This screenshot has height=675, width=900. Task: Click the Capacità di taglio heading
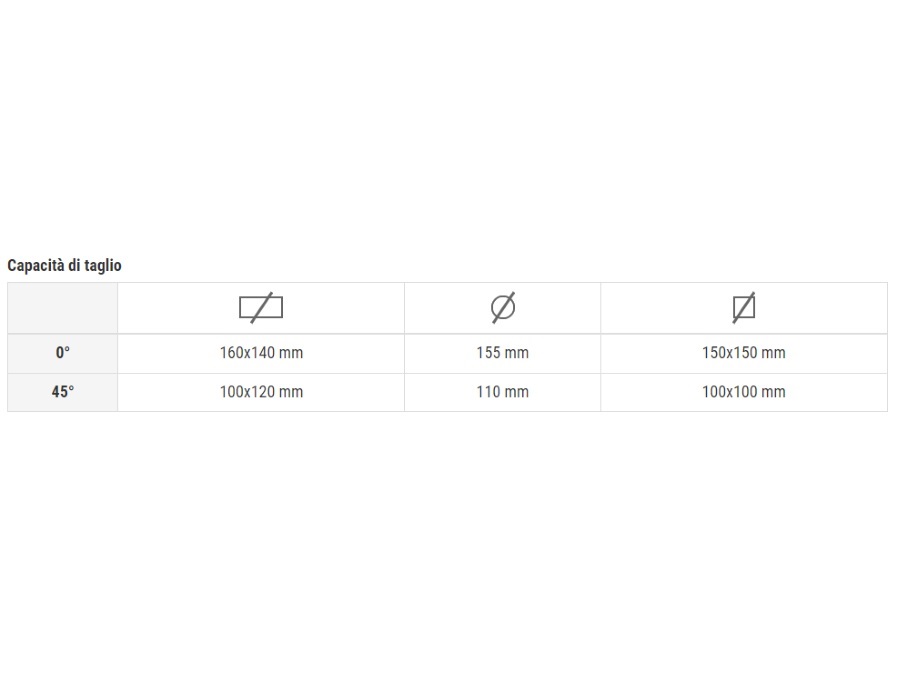[64, 265]
